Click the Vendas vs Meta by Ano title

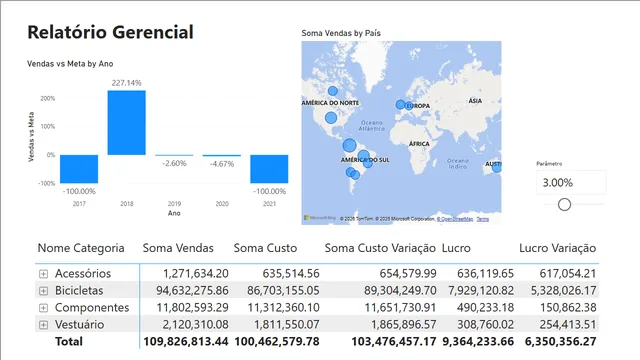pos(70,64)
